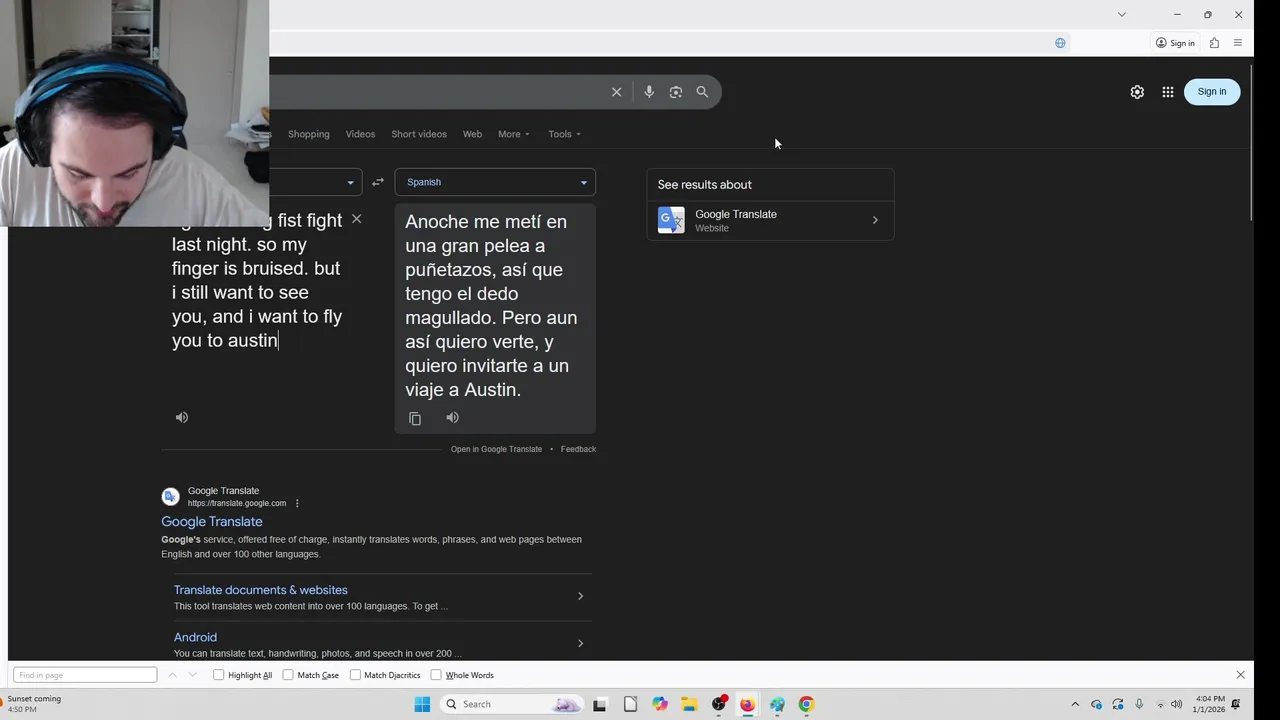
Task: Open Copilot from the taskbar
Action: (660, 704)
